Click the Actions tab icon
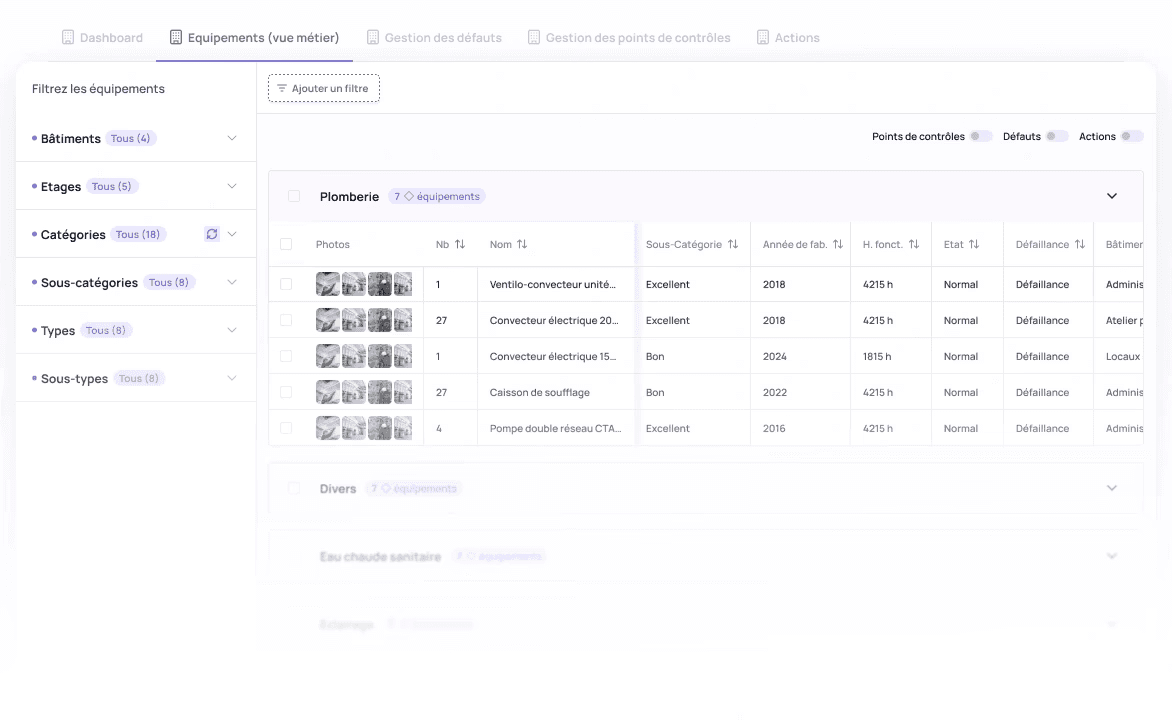Image resolution: width=1172 pixels, height=721 pixels. click(x=762, y=37)
